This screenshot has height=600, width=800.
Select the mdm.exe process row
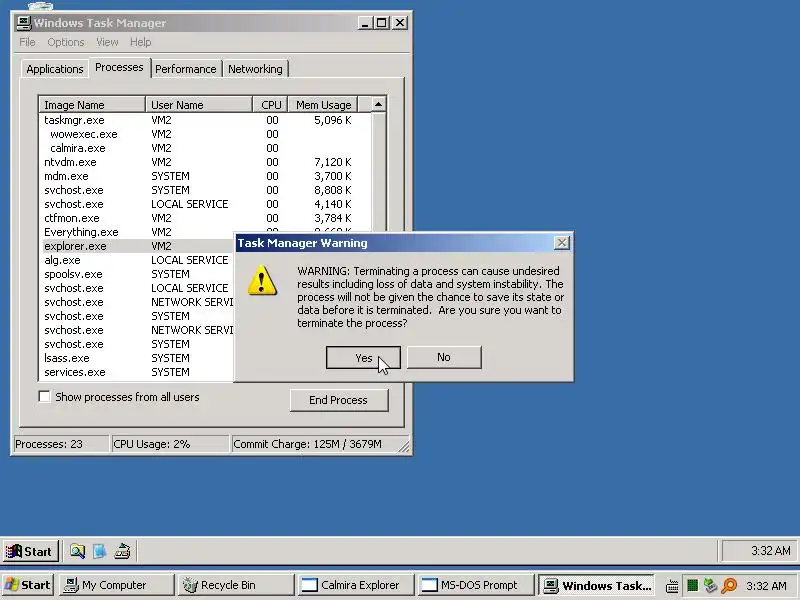tap(205, 176)
